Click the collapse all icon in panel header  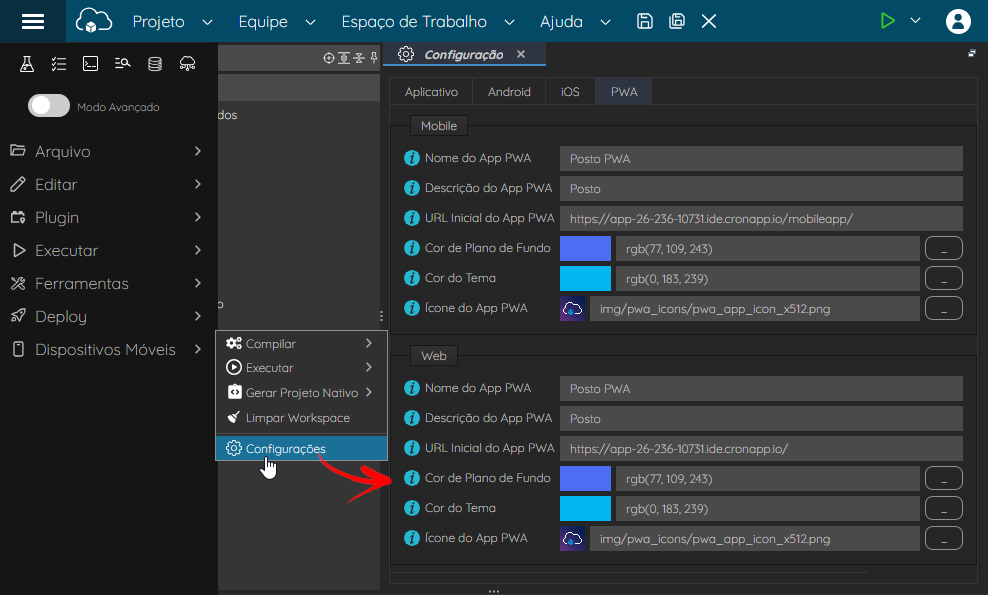[x=359, y=58]
